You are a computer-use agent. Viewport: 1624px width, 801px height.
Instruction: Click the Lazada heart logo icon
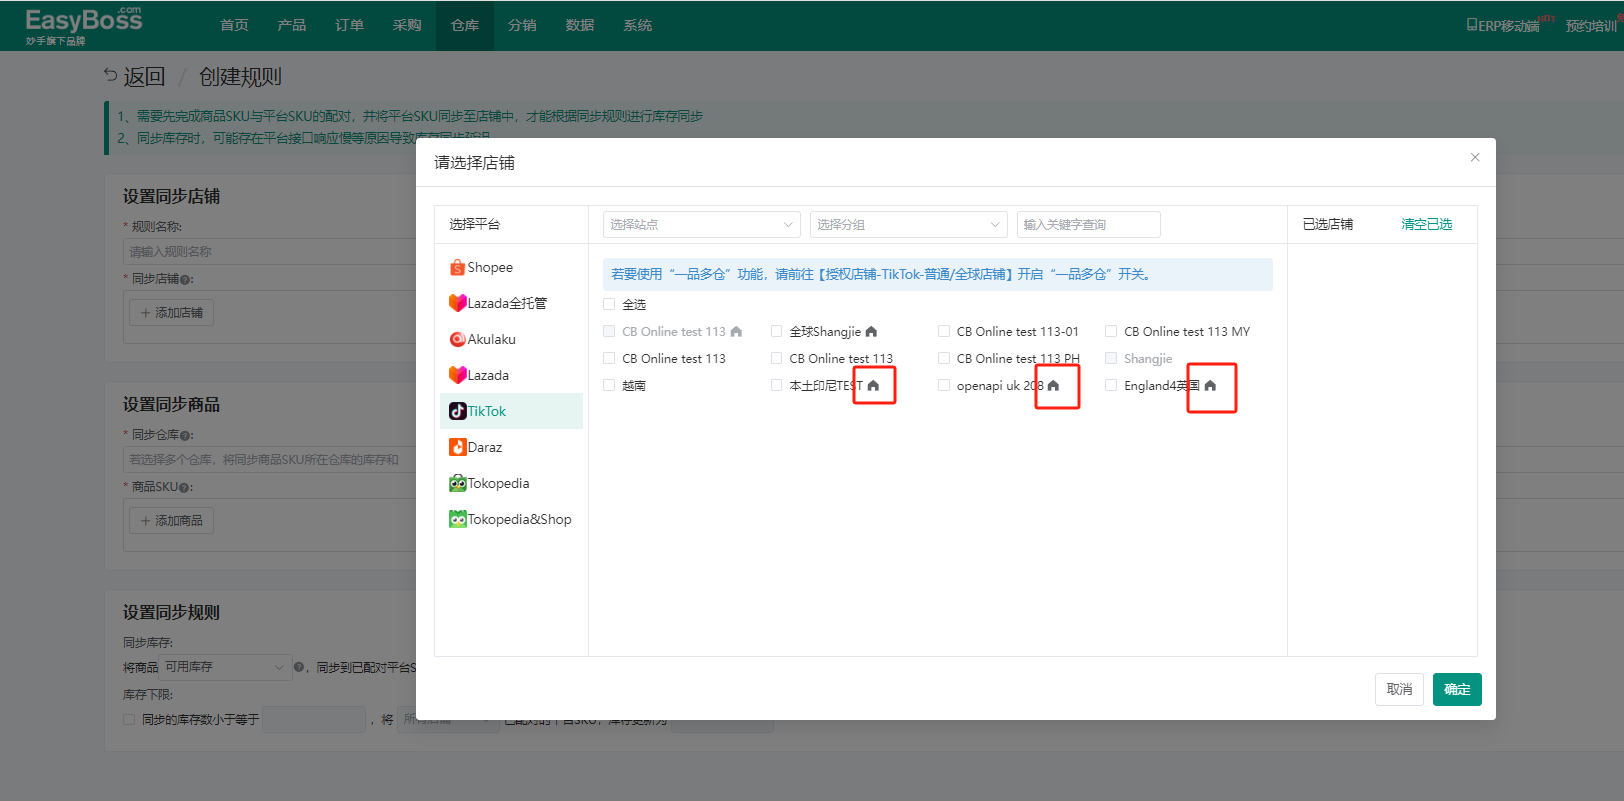pyautogui.click(x=457, y=375)
